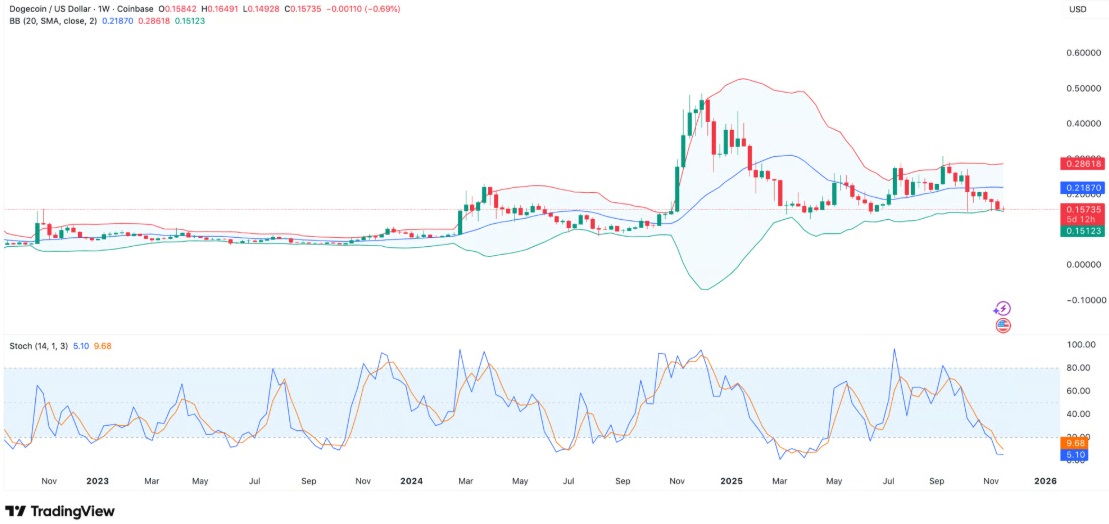Viewport: 1109px width, 524px height.
Task: Click the TradingView logo
Action: click(60, 511)
